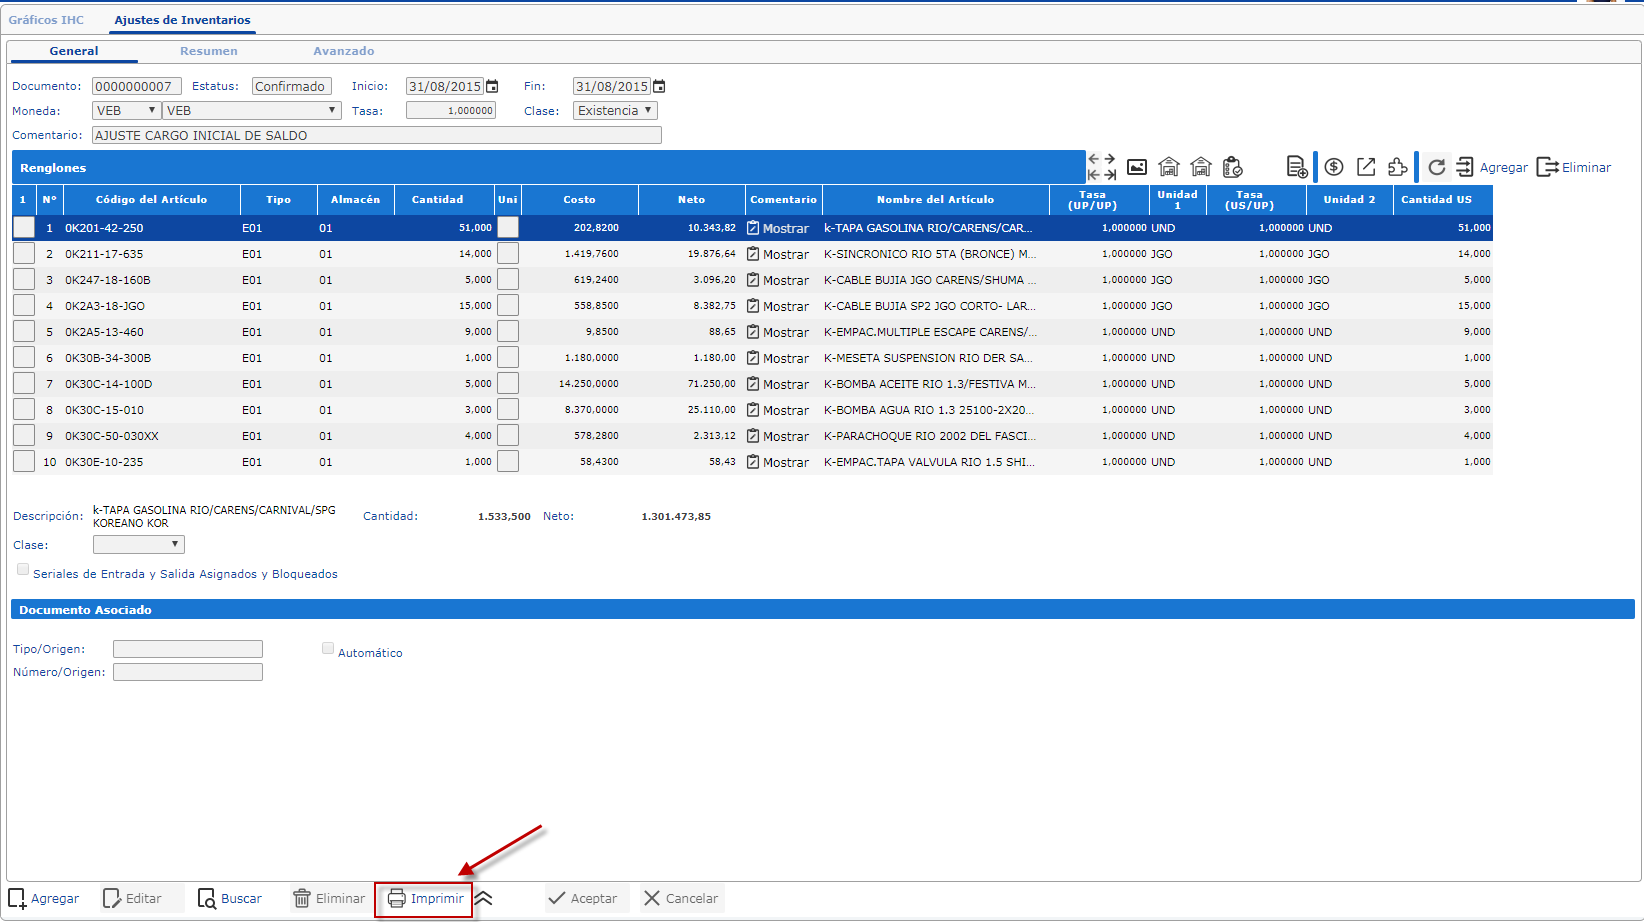Viewport: 1644px width, 922px height.
Task: Click the external link export icon
Action: [x=1366, y=167]
